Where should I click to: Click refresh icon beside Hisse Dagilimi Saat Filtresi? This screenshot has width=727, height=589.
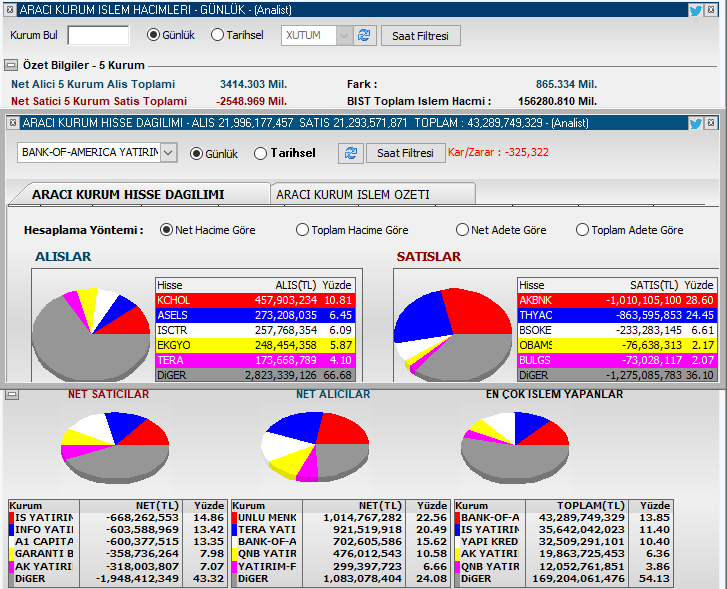(351, 153)
